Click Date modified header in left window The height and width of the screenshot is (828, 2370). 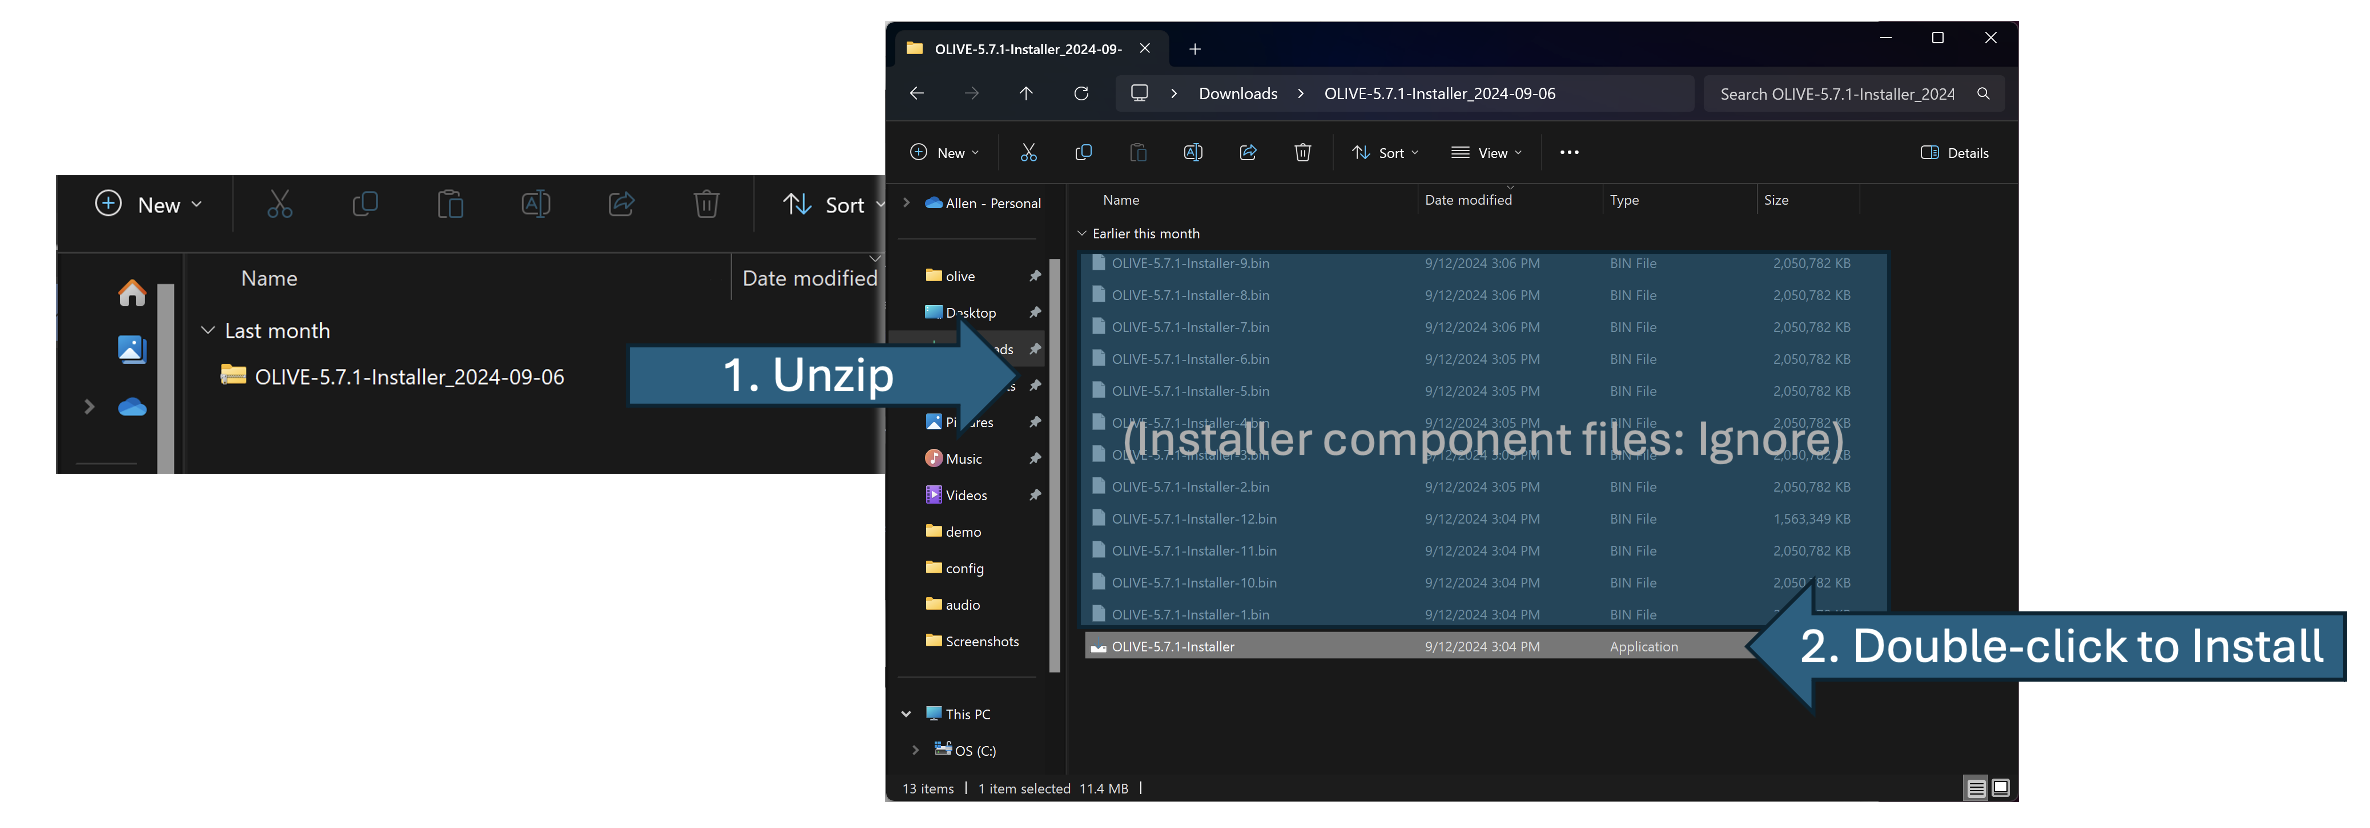pyautogui.click(x=809, y=278)
